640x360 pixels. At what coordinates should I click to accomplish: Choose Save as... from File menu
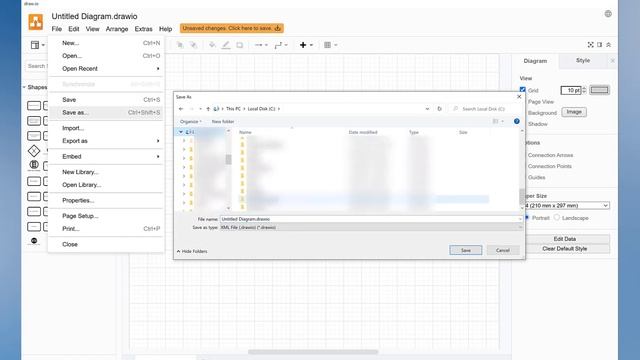pos(106,113)
